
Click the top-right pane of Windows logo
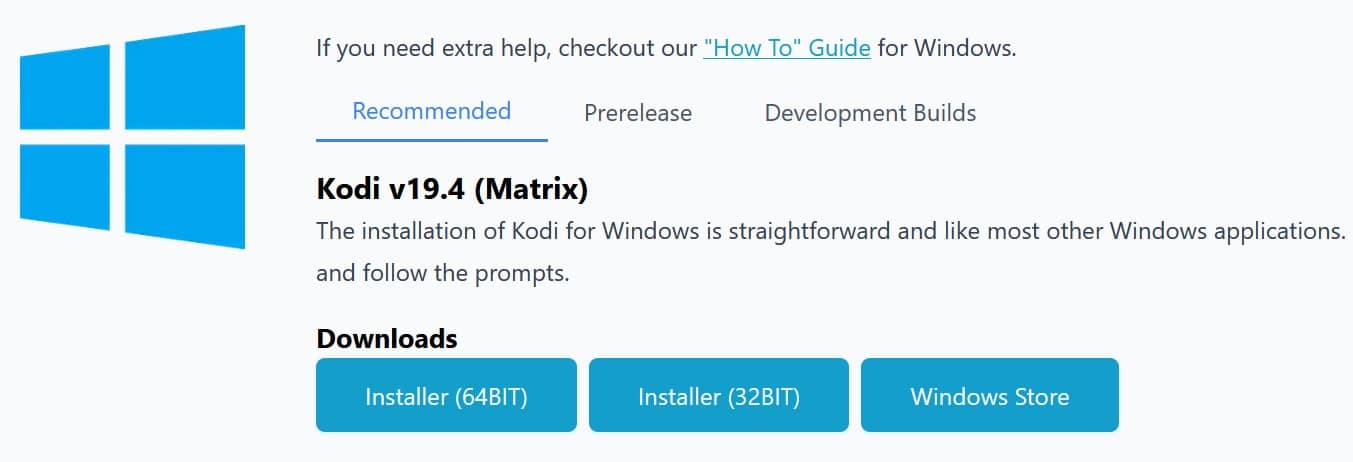(185, 78)
